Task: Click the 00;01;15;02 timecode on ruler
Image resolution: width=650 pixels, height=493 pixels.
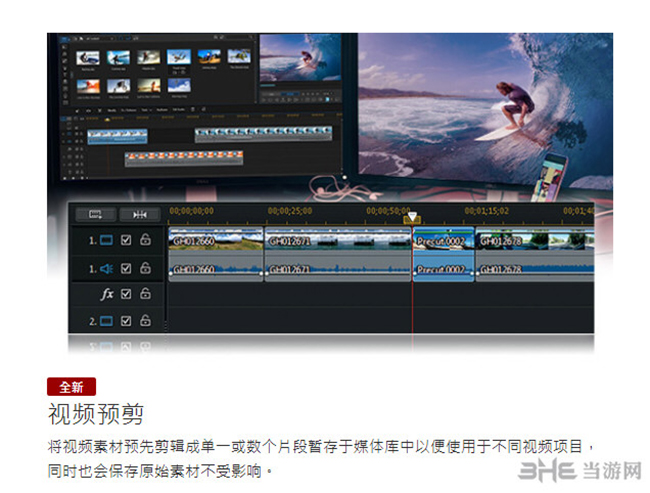Action: [x=487, y=211]
